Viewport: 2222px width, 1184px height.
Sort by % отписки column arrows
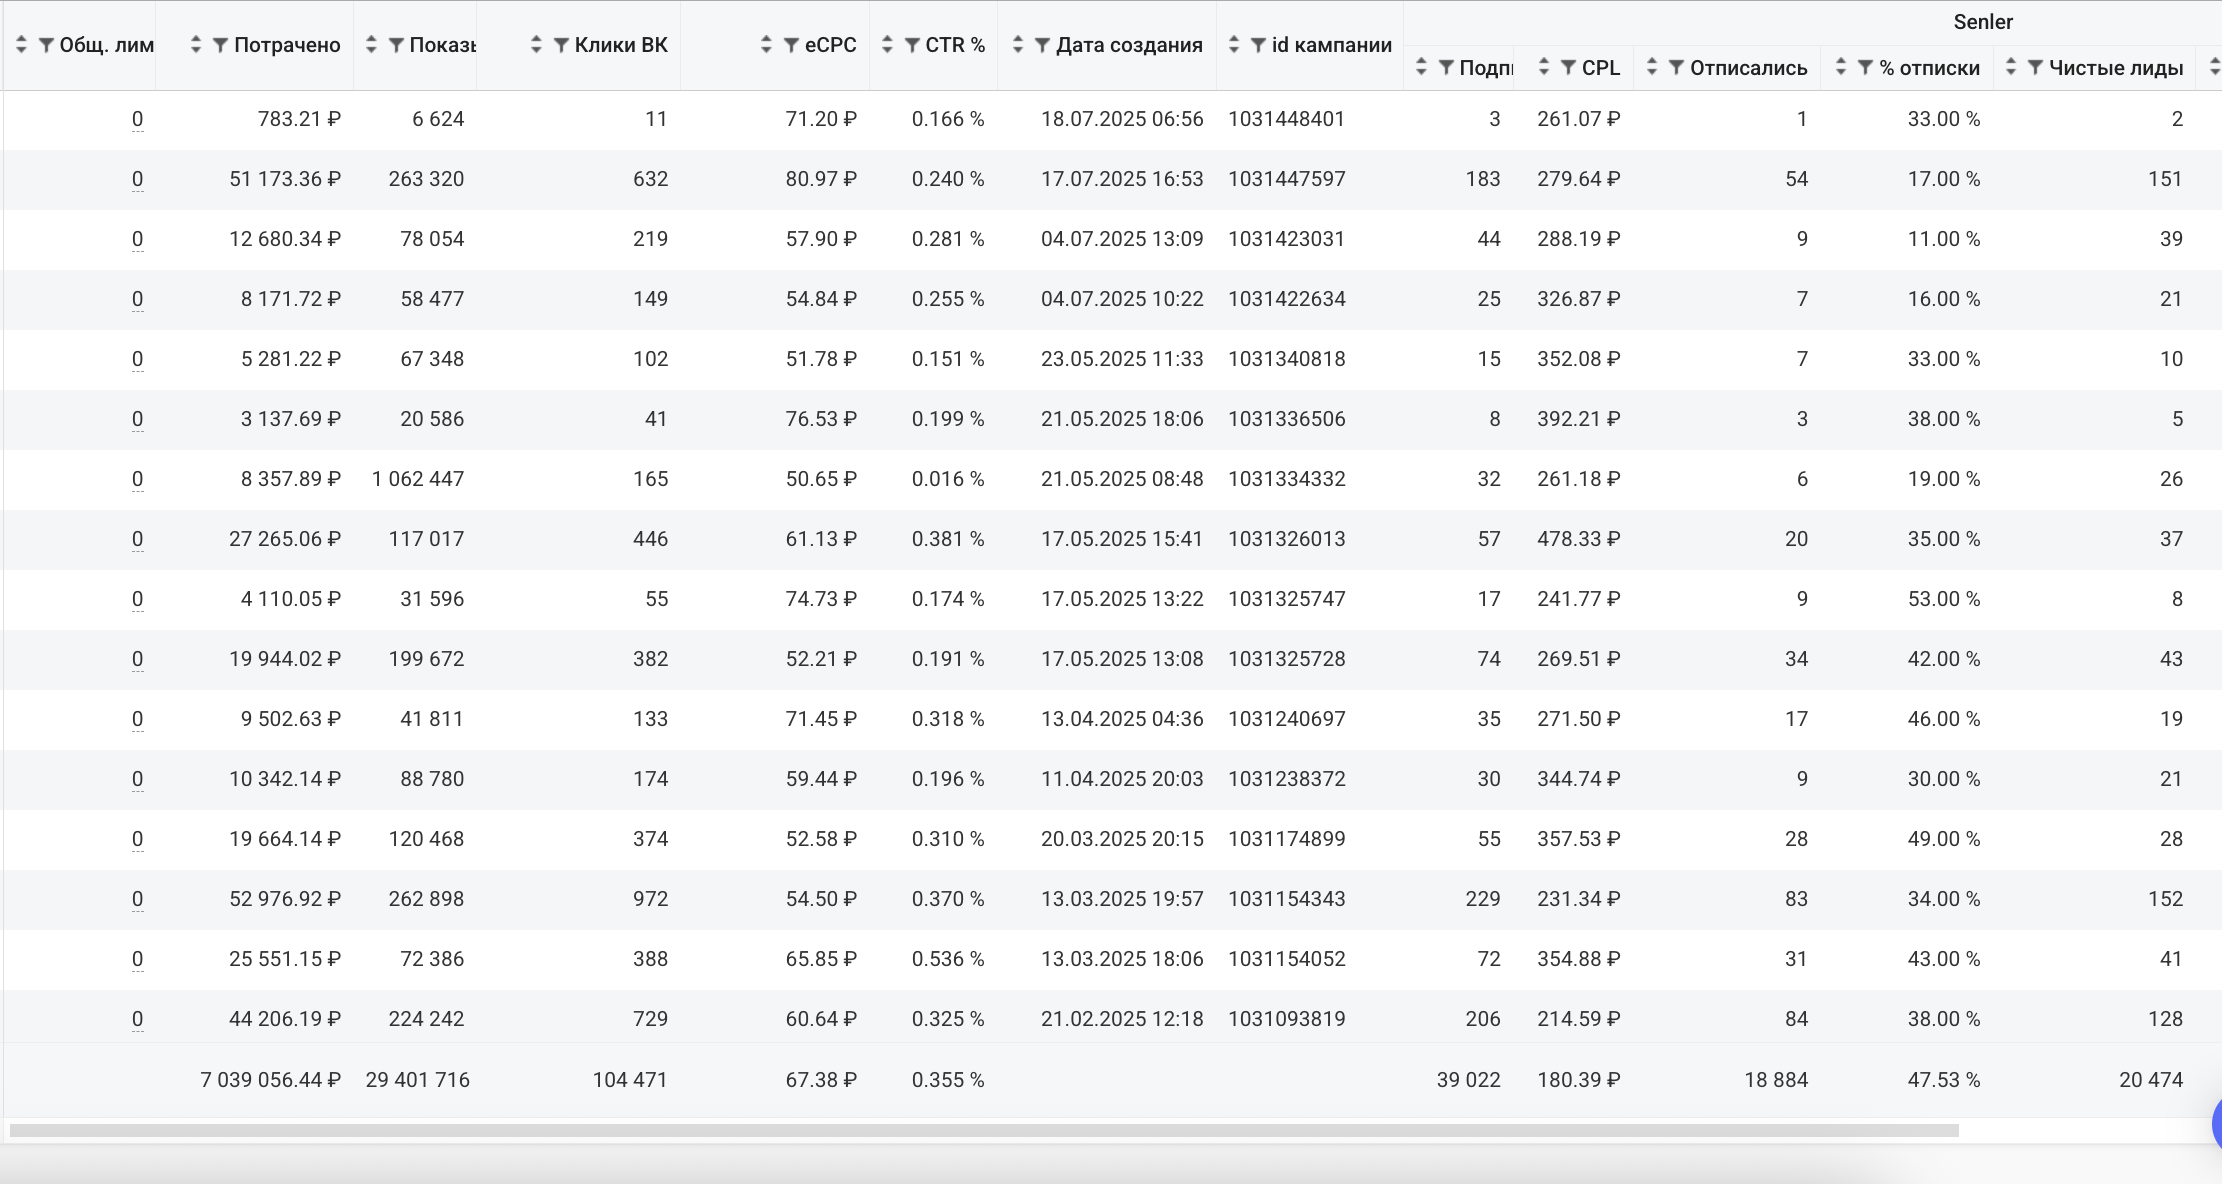click(x=1841, y=68)
